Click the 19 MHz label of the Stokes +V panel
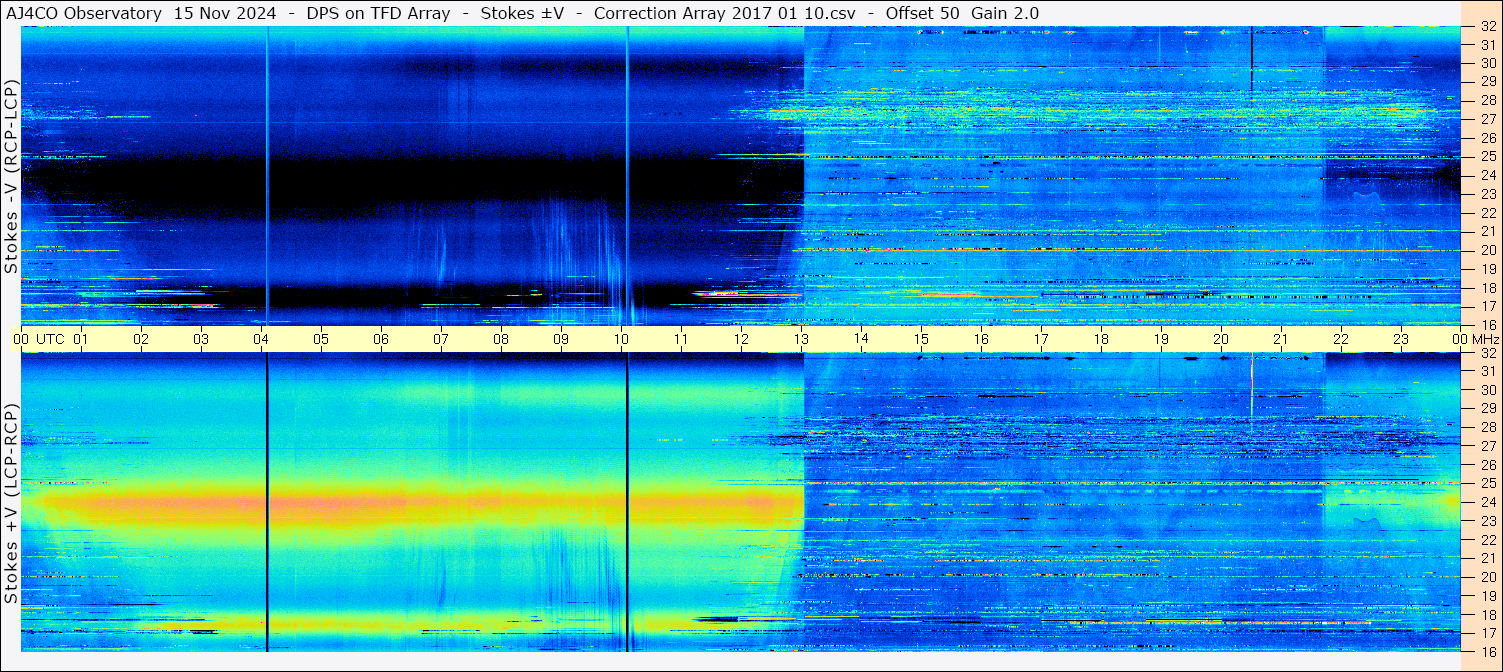 coord(1487,595)
